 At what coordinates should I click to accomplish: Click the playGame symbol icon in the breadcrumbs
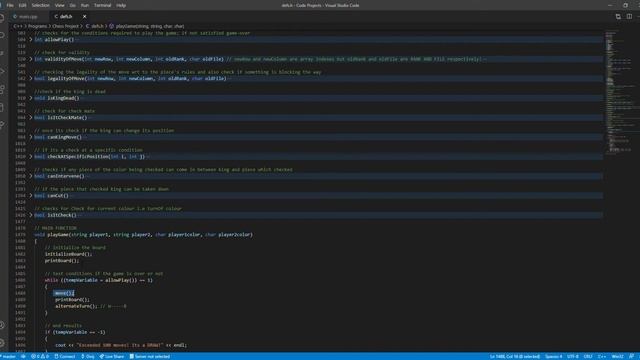[x=111, y=26]
